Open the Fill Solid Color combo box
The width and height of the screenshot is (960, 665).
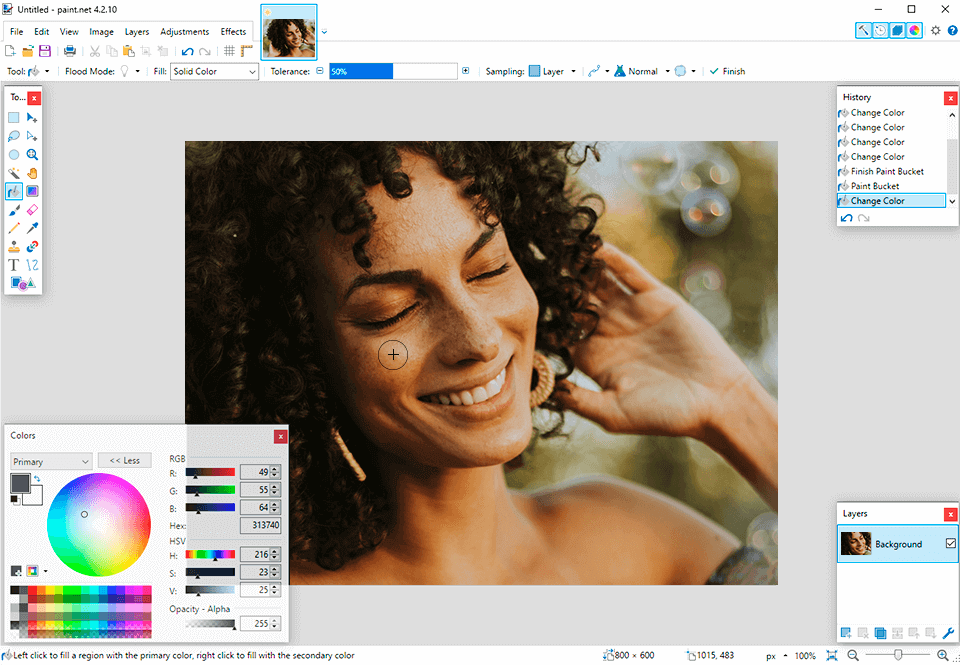[x=214, y=71]
